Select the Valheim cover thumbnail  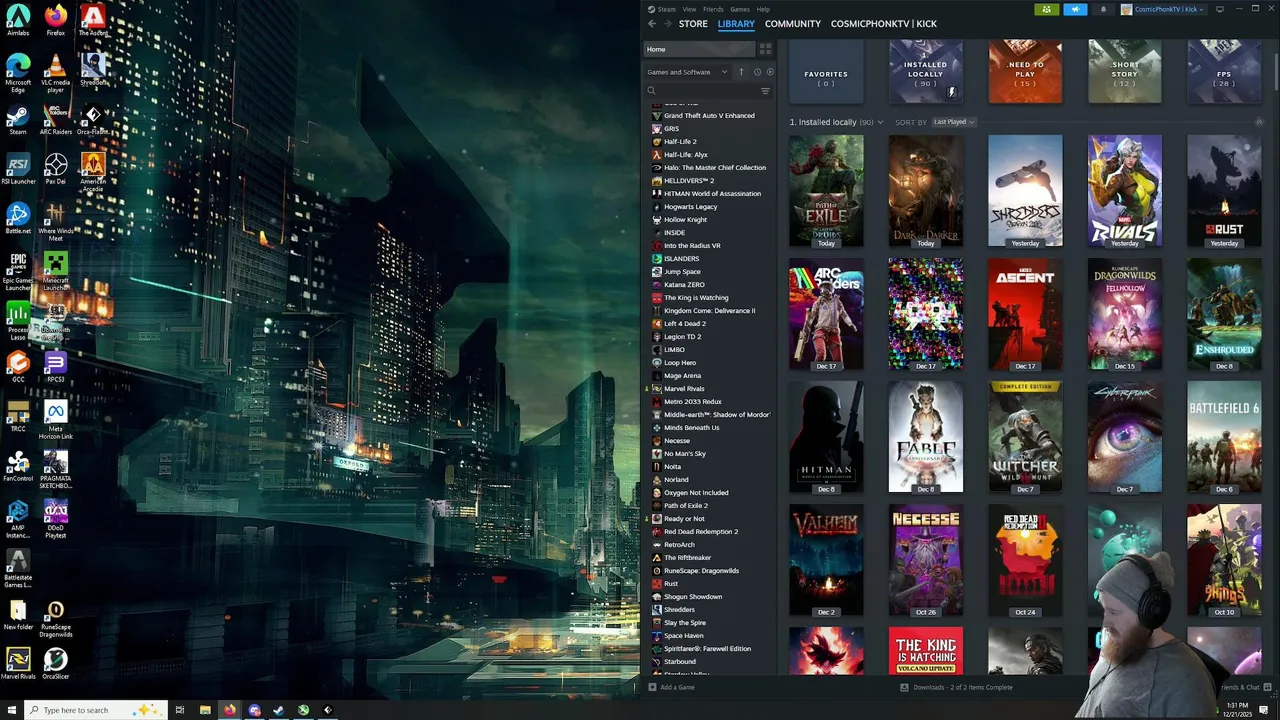point(826,560)
